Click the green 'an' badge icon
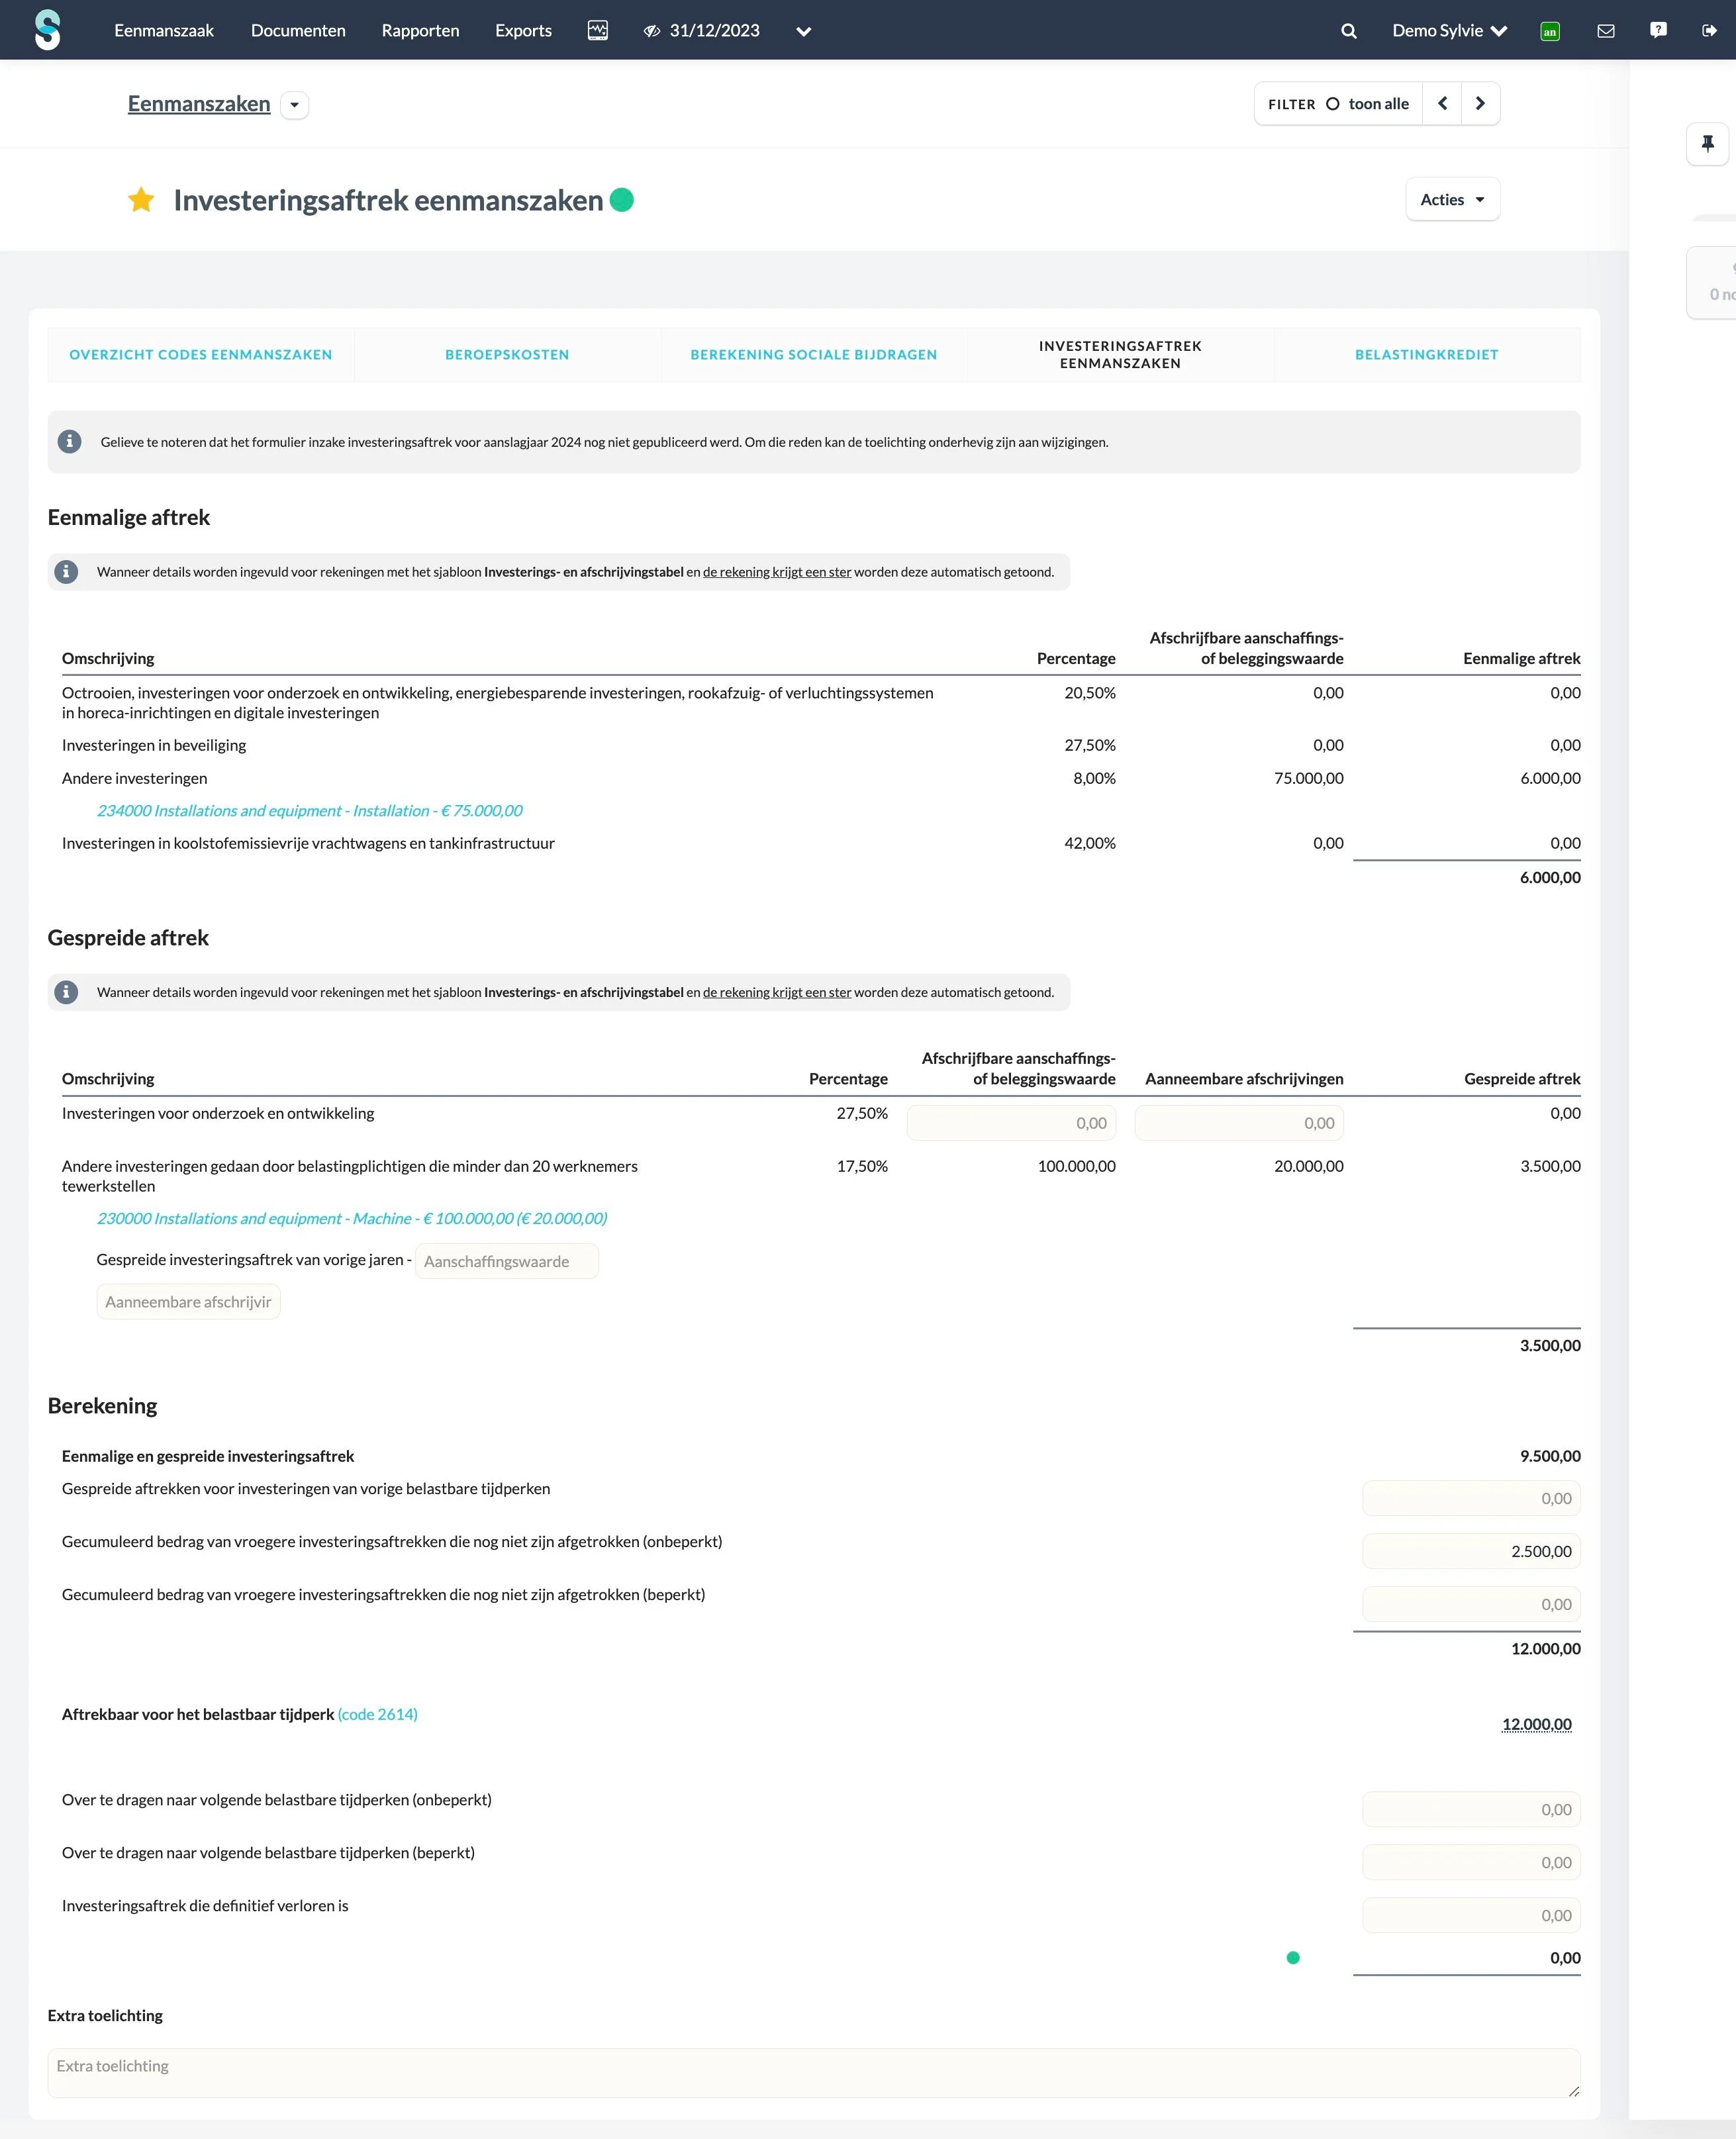The image size is (1736, 2139). (1549, 31)
